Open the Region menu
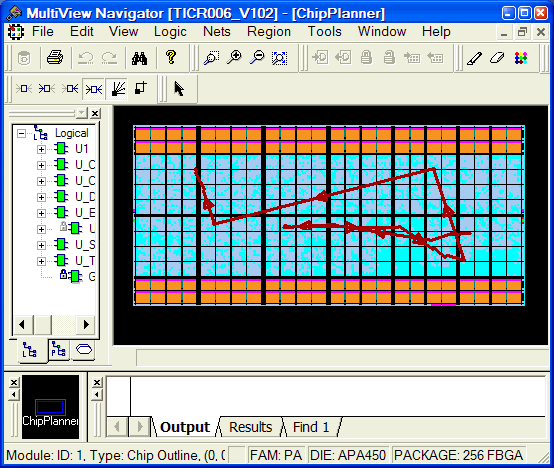The width and height of the screenshot is (554, 468). pyautogui.click(x=269, y=32)
